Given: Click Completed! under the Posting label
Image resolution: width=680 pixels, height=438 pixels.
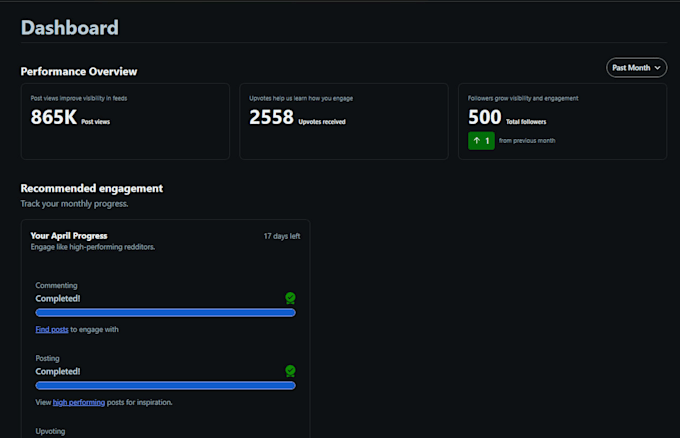Looking at the screenshot, I should (x=58, y=372).
